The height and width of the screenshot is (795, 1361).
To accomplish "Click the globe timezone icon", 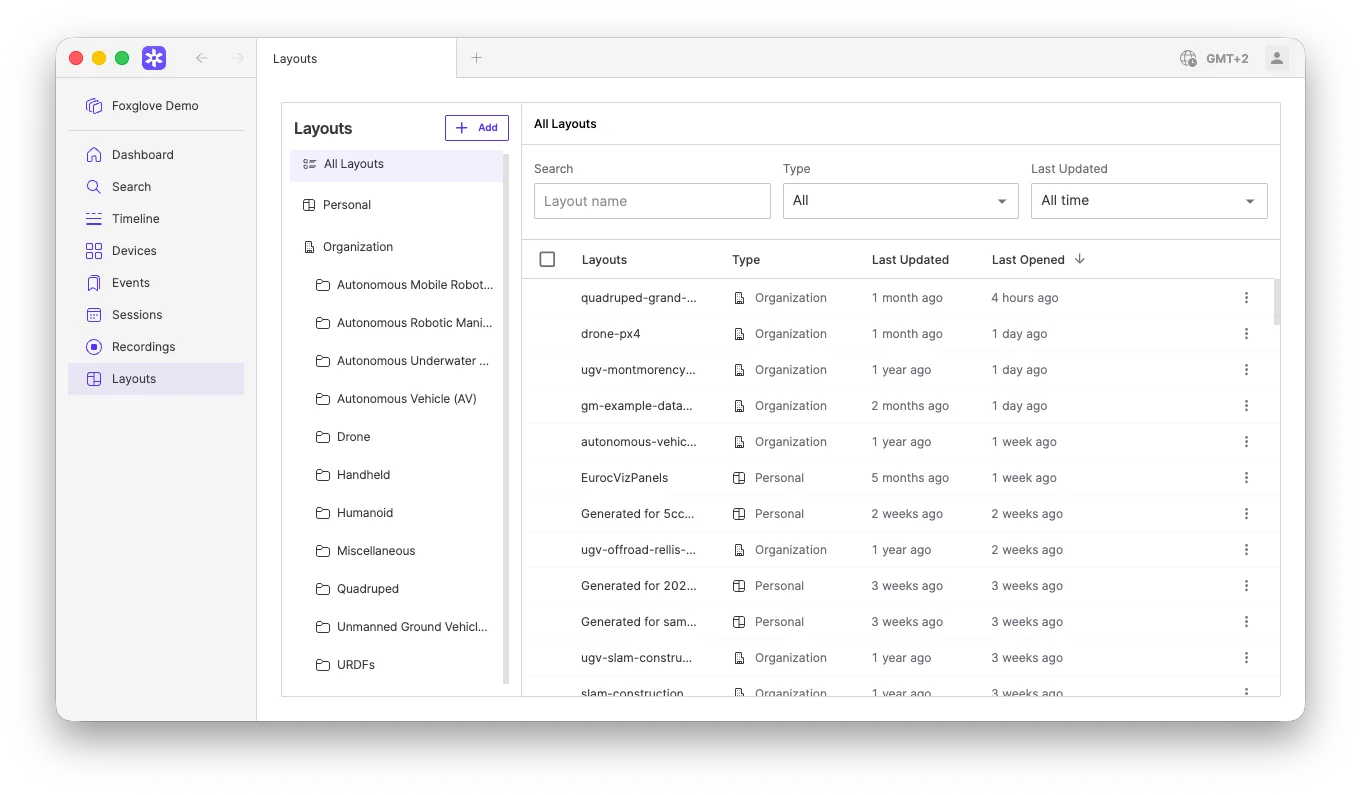I will point(1188,59).
